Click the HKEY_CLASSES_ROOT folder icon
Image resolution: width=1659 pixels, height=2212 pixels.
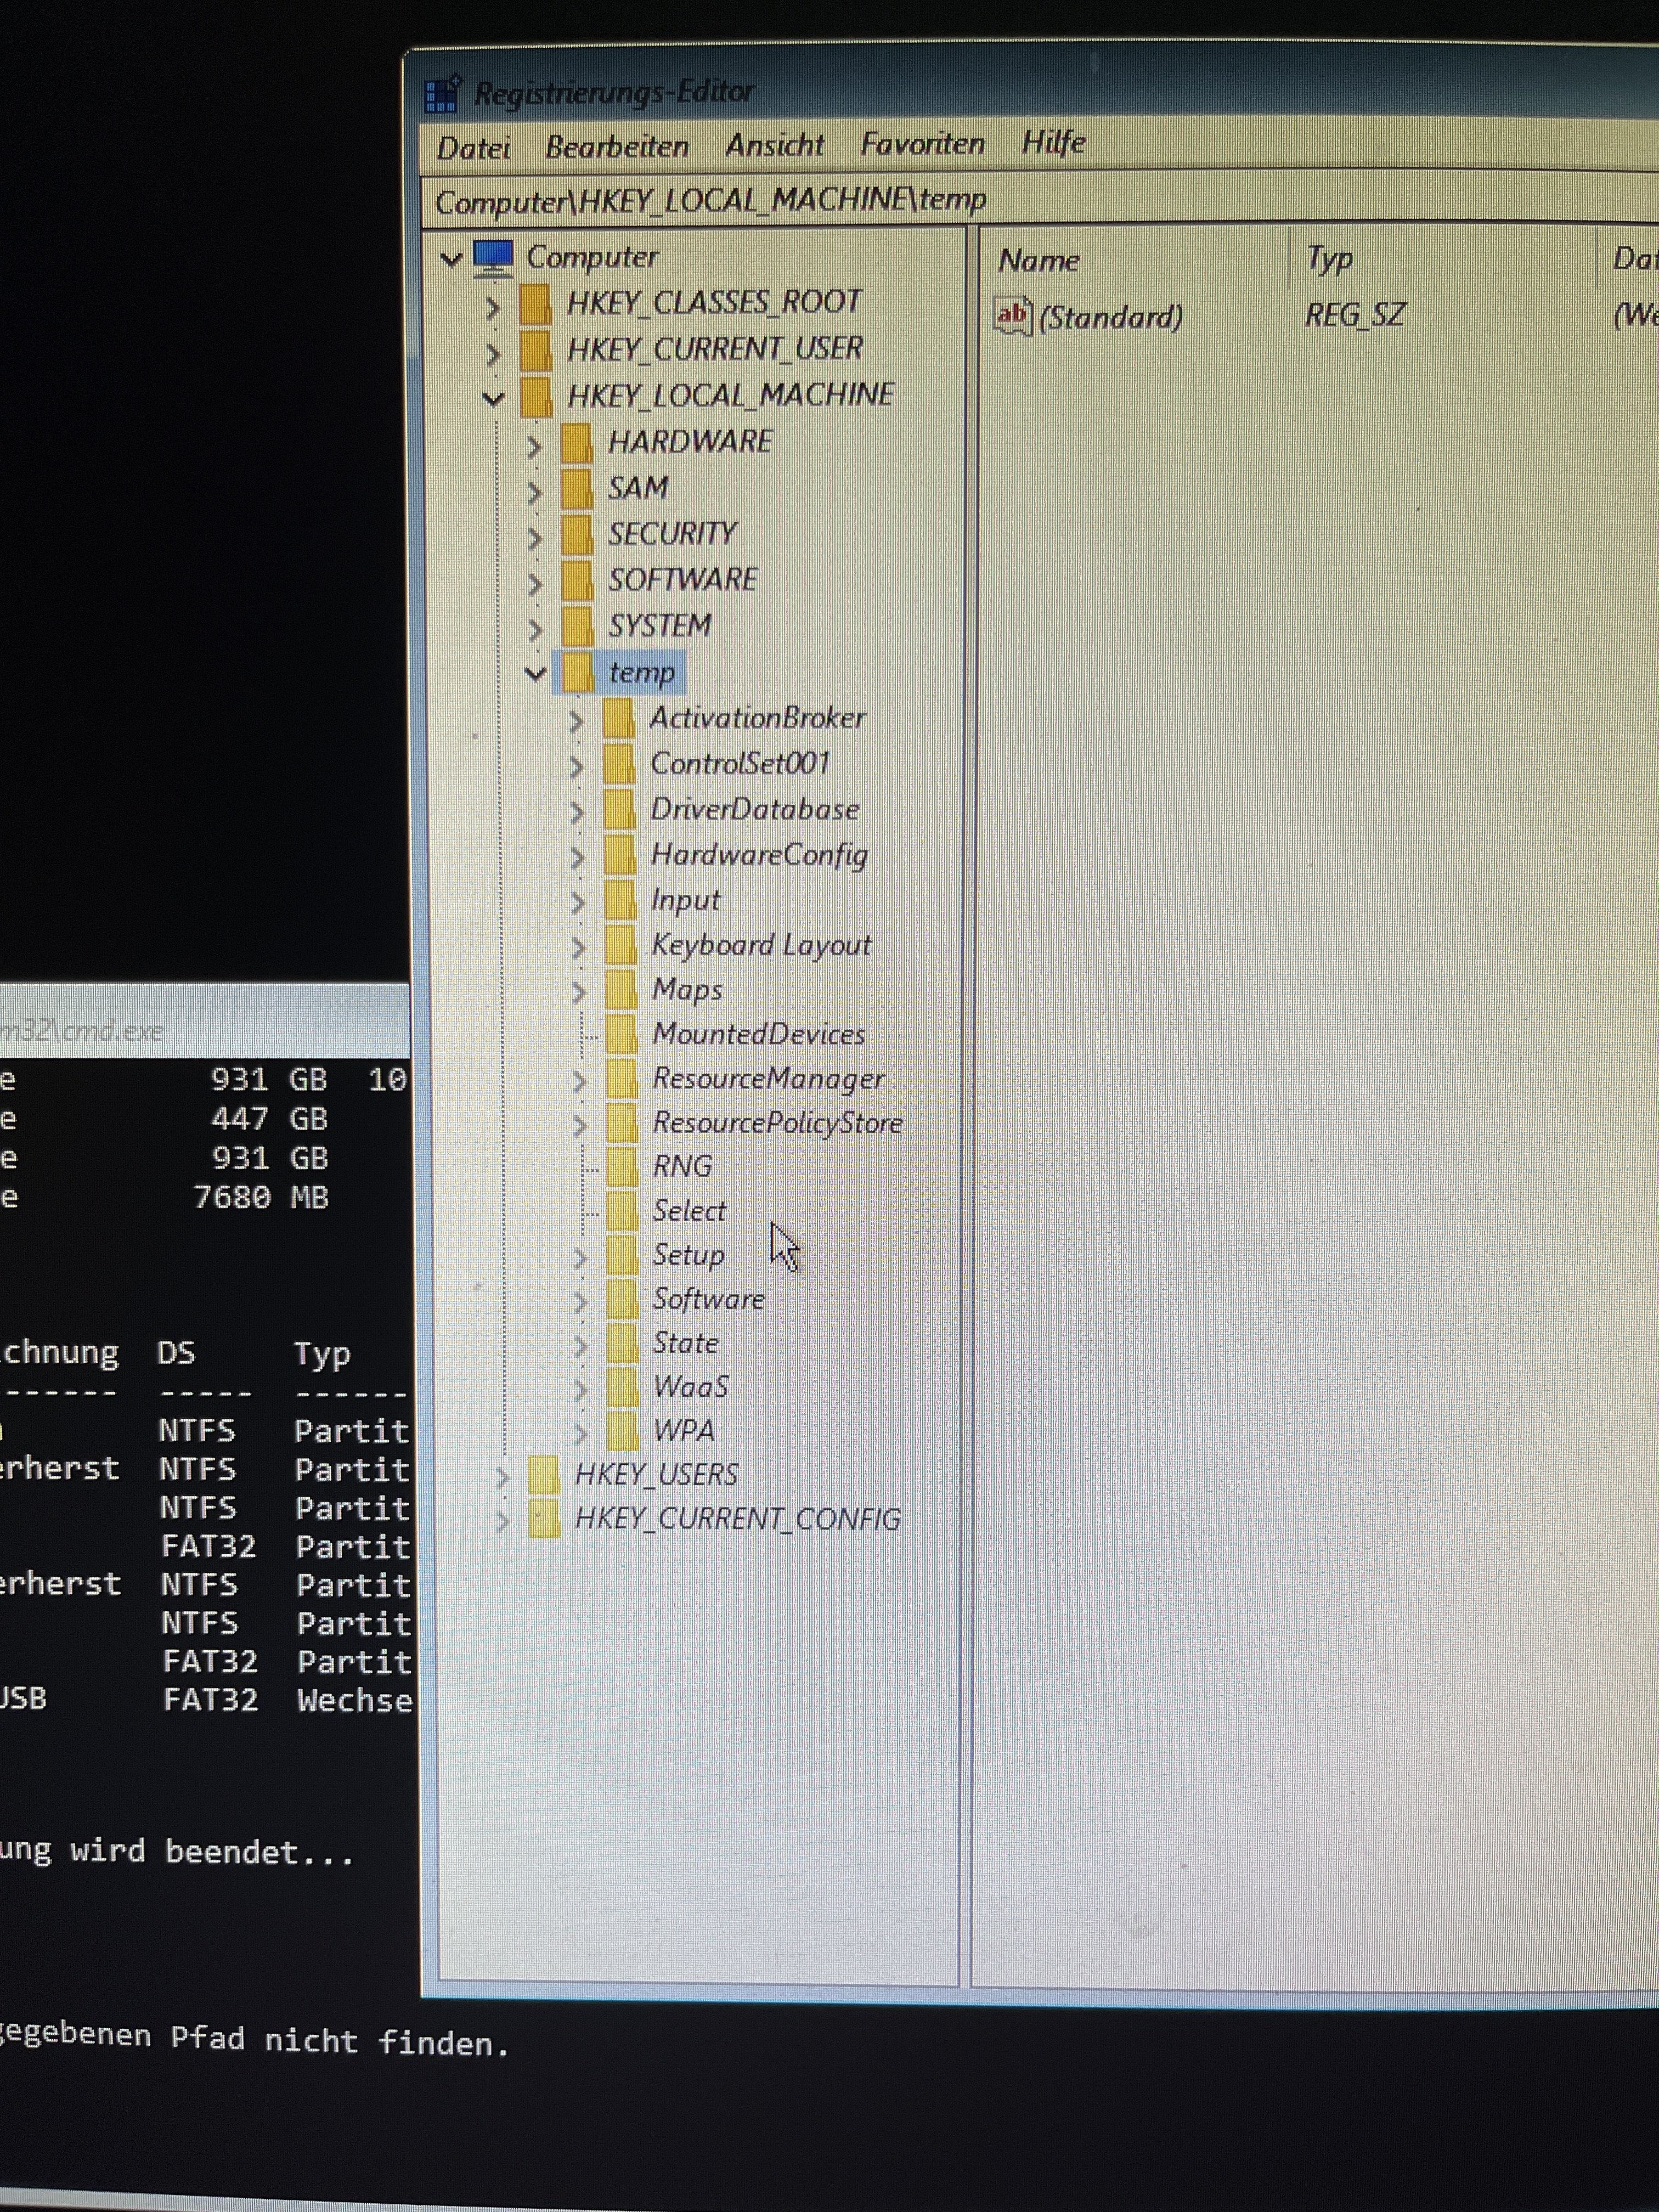pyautogui.click(x=536, y=304)
